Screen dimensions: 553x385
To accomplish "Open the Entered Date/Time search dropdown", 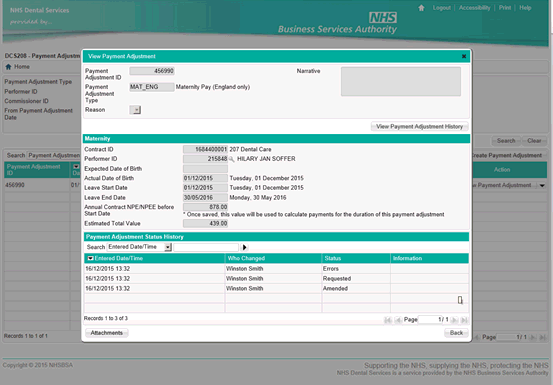I will click(x=168, y=247).
